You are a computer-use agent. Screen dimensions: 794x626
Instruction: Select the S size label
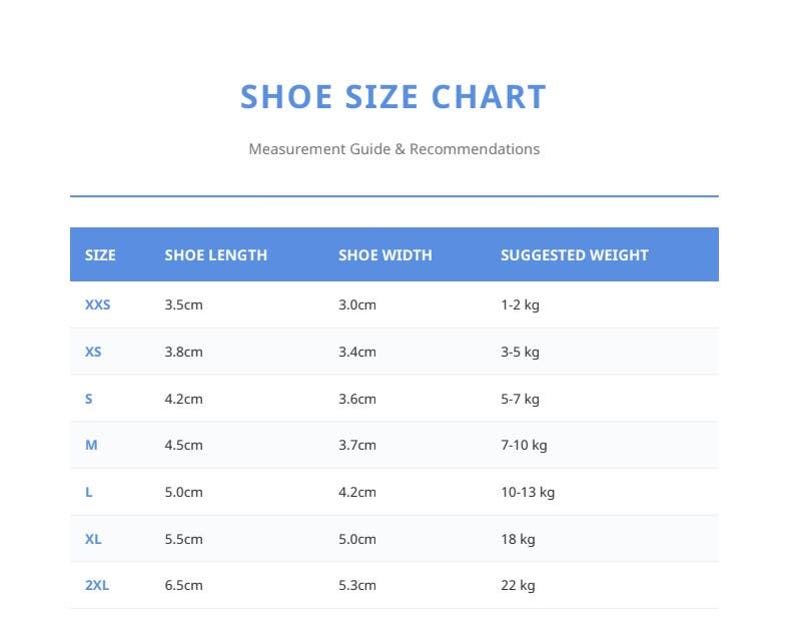[89, 399]
